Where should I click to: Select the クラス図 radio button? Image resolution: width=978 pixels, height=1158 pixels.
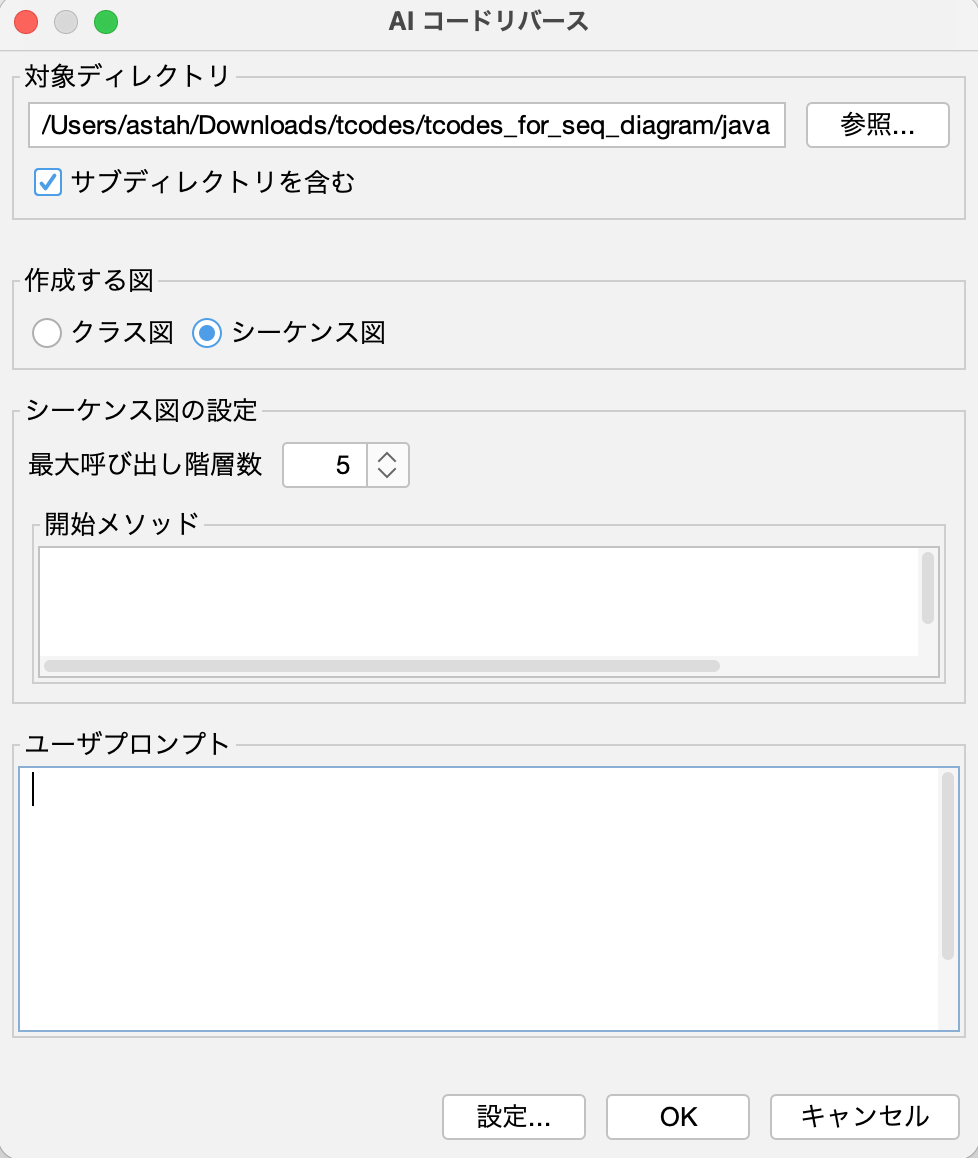[47, 333]
